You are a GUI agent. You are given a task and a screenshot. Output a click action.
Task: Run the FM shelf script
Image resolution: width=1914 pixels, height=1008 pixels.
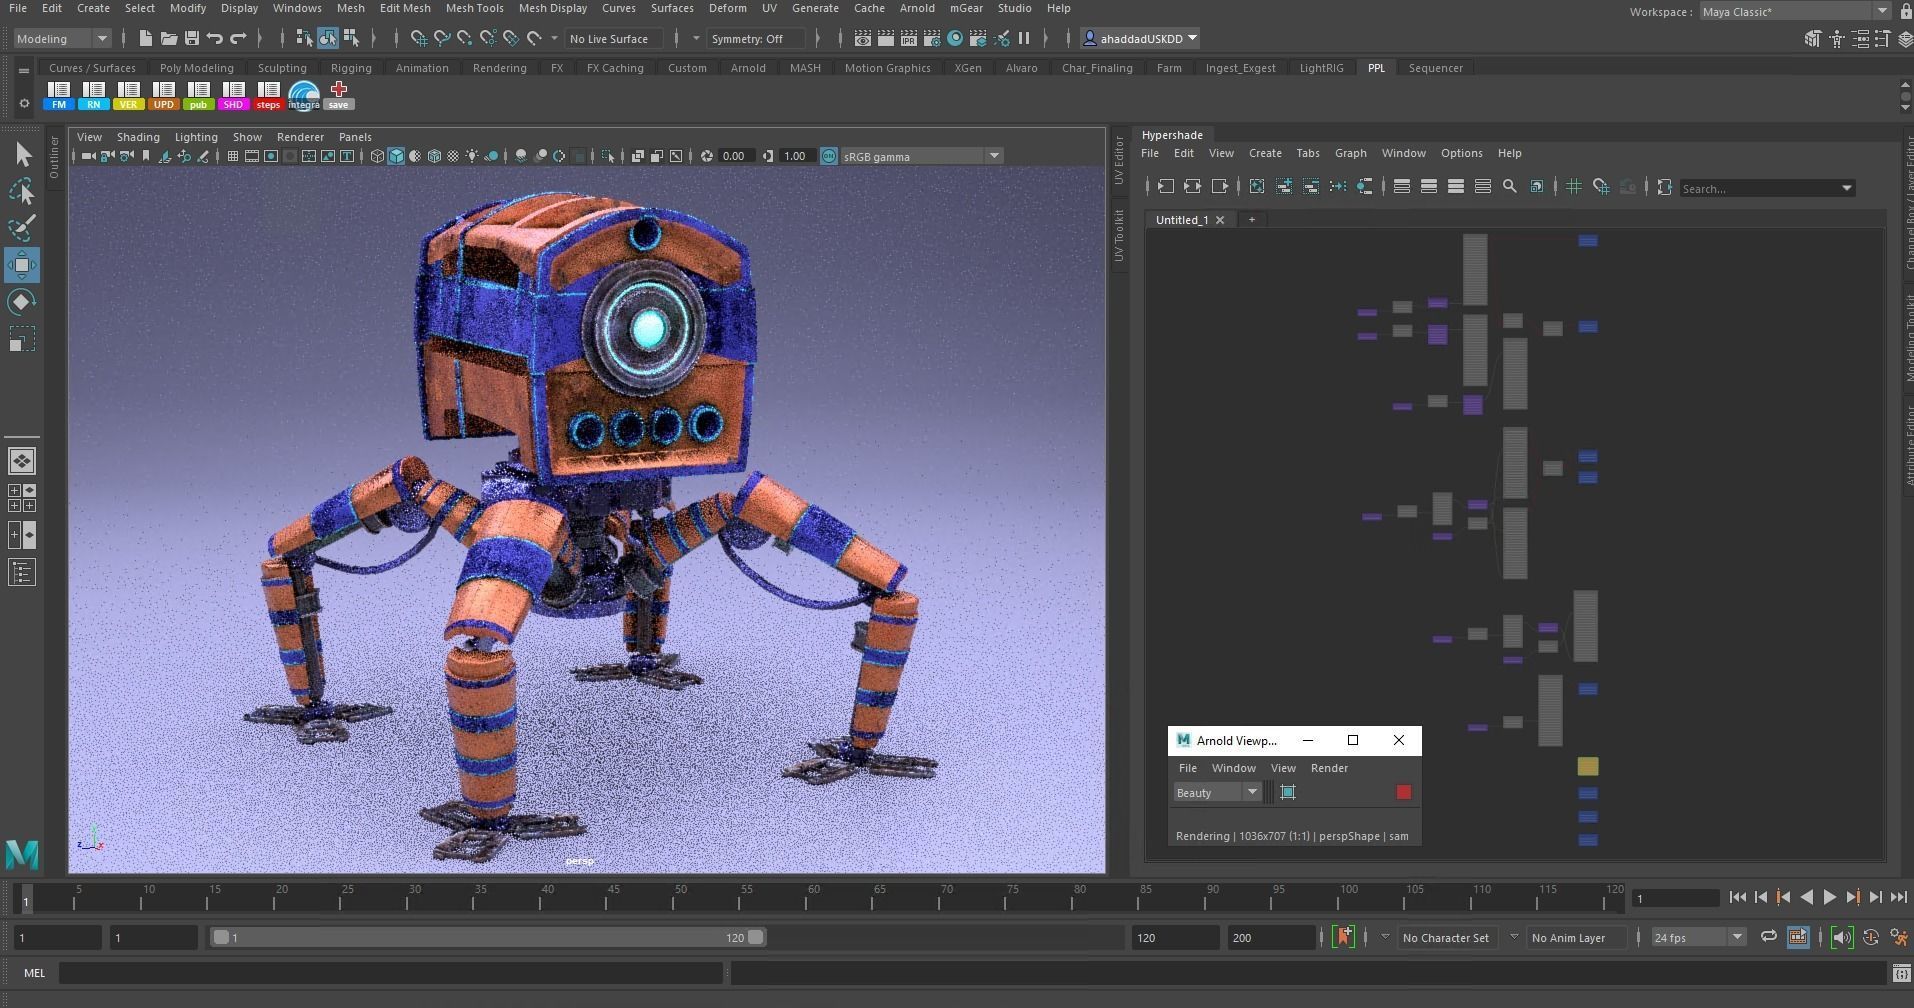point(59,95)
